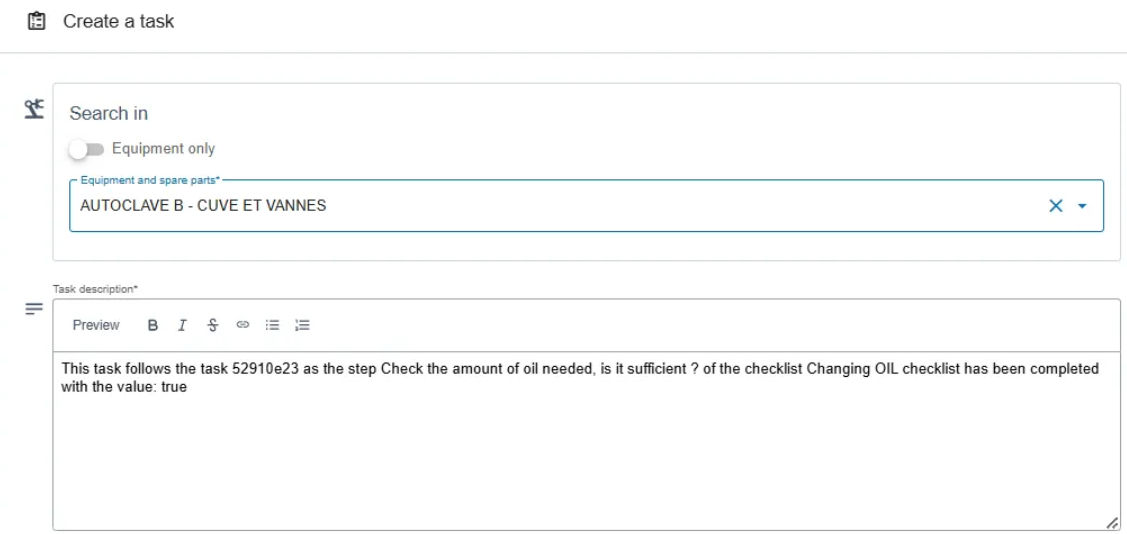Image resolution: width=1127 pixels, height=534 pixels.
Task: Open the Preview of the task description
Action: [96, 325]
